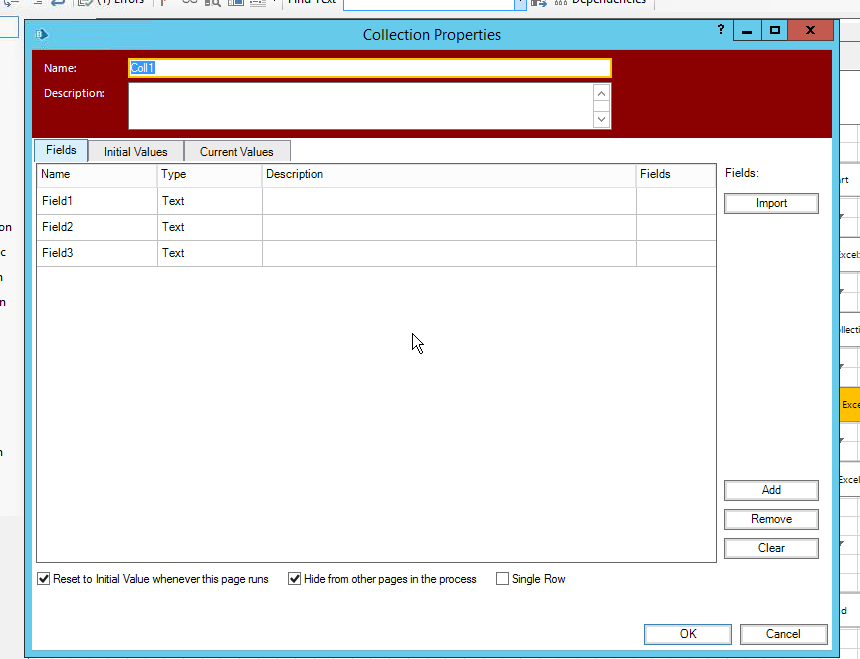Screen dimensions: 860x659
Task: Select the Field1 name cell
Action: pyautogui.click(x=97, y=201)
